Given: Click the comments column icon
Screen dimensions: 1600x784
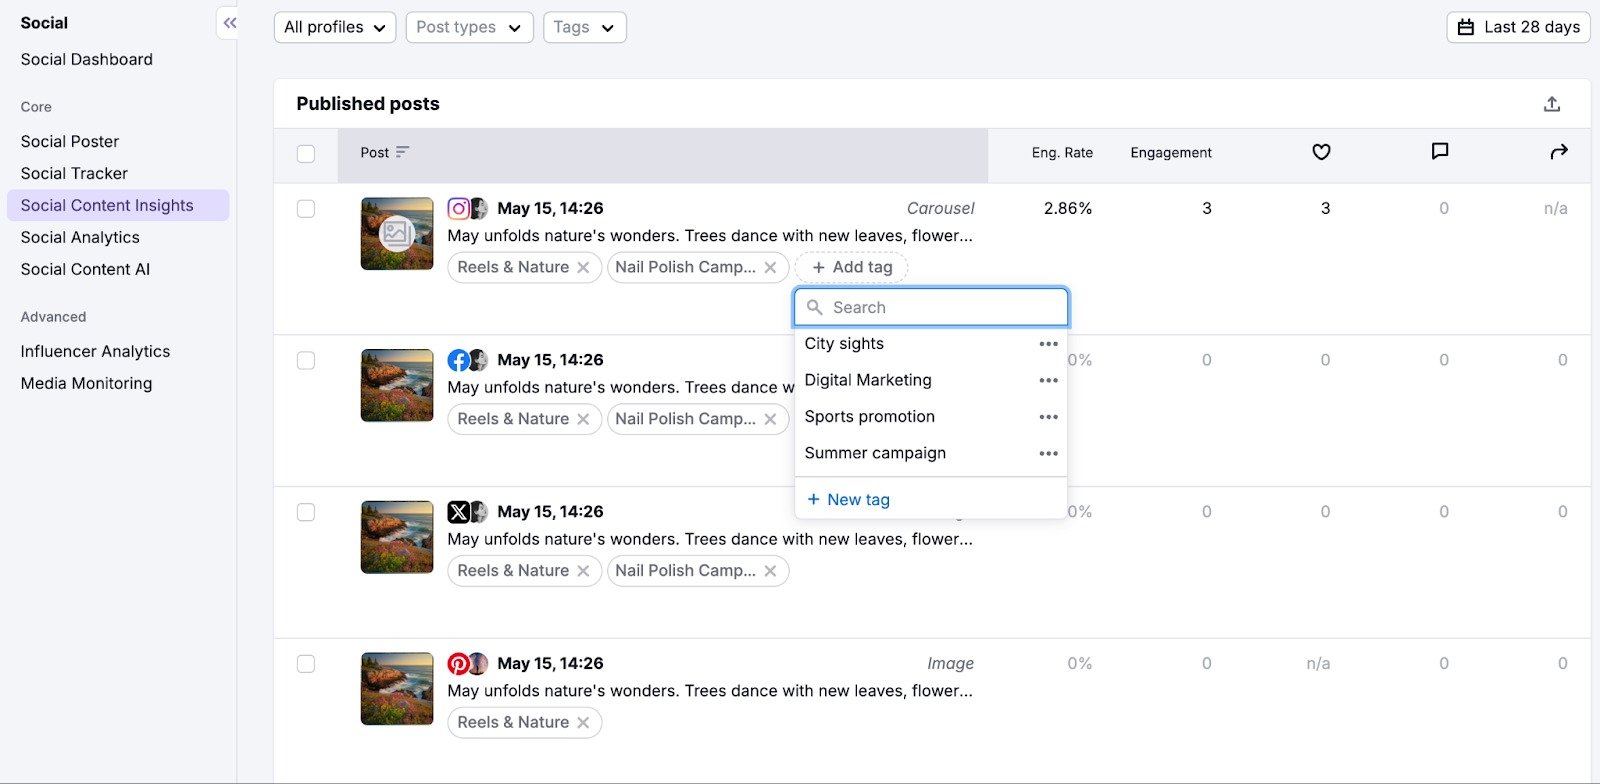Looking at the screenshot, I should pyautogui.click(x=1439, y=152).
